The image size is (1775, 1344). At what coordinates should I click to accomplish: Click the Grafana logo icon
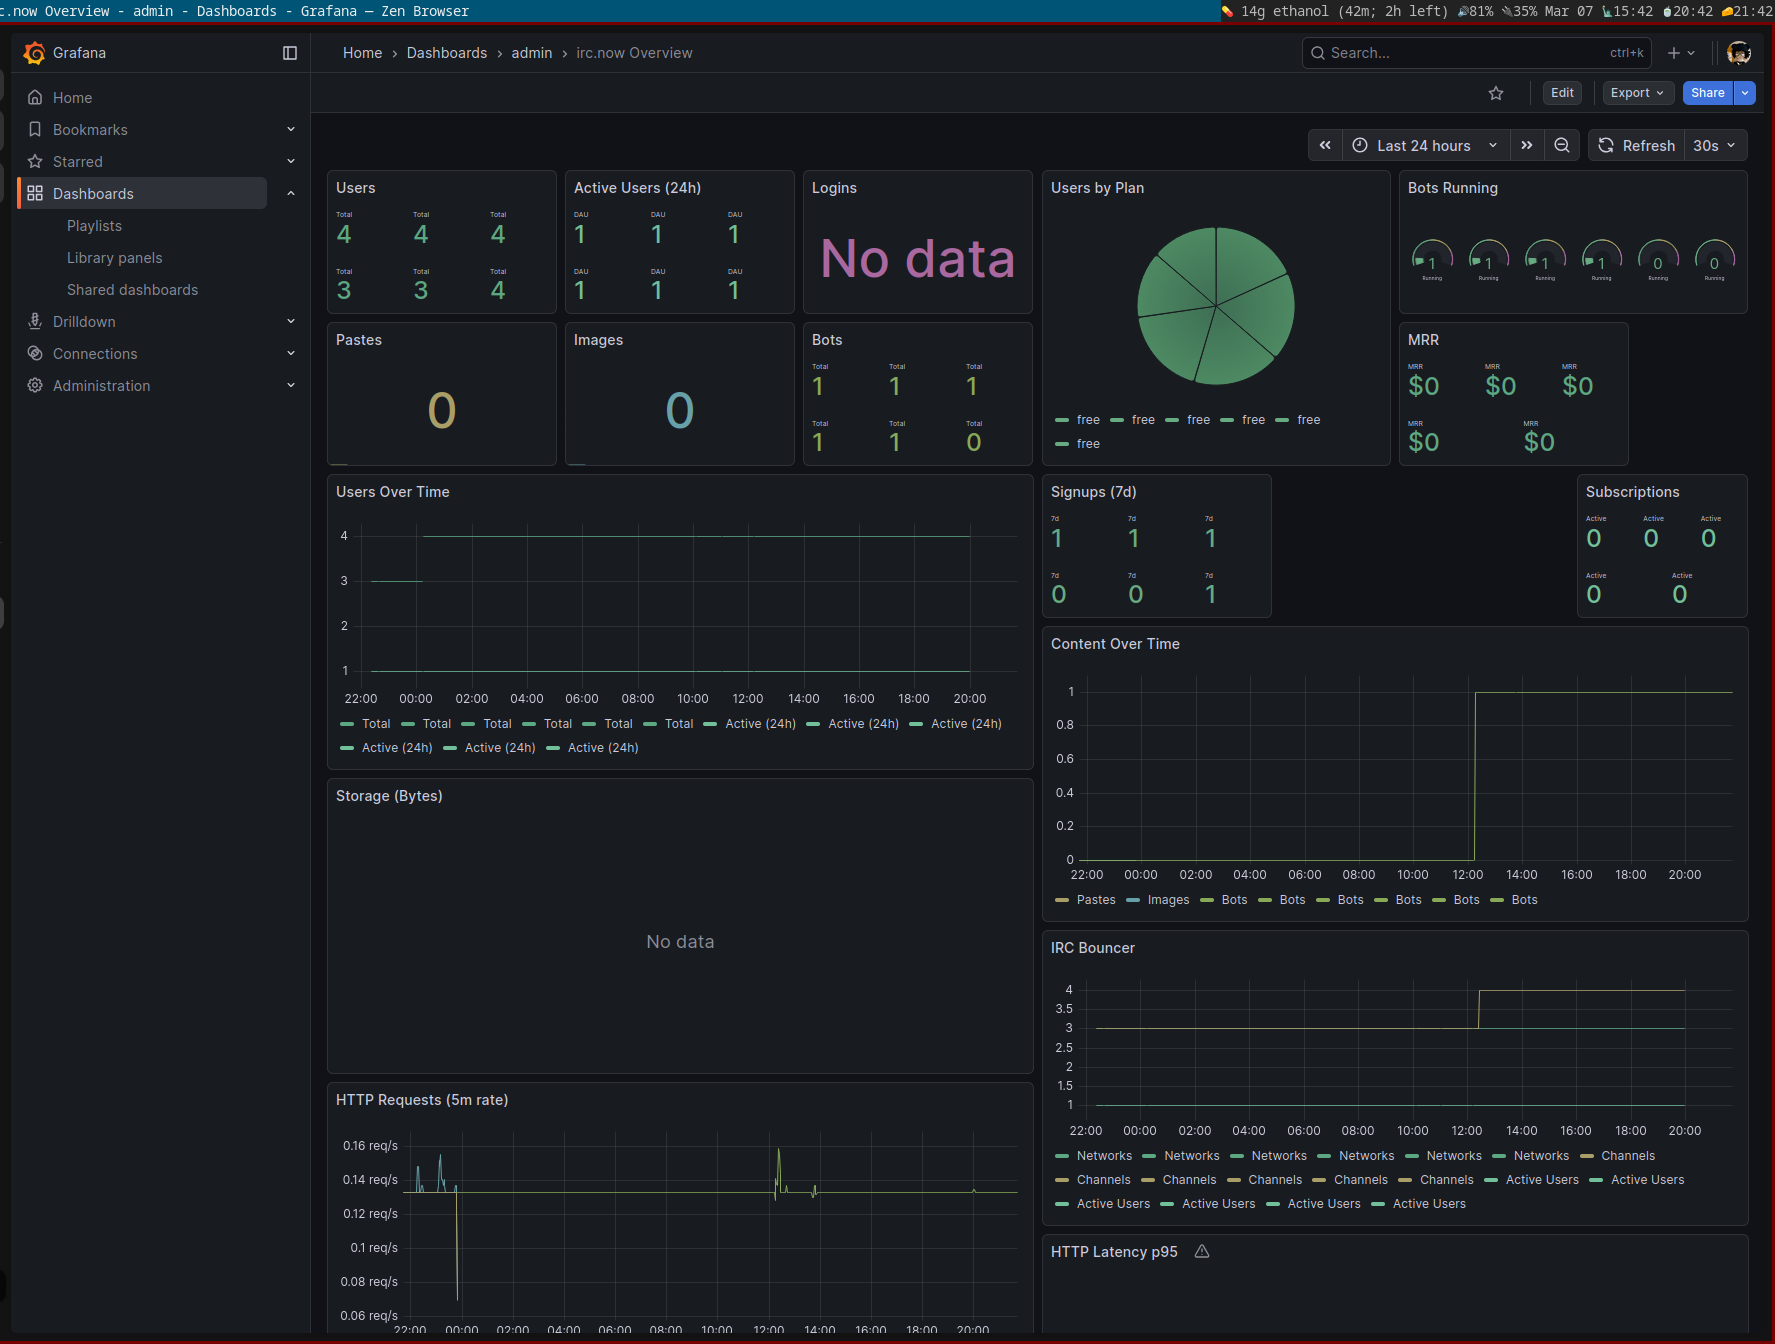point(35,53)
